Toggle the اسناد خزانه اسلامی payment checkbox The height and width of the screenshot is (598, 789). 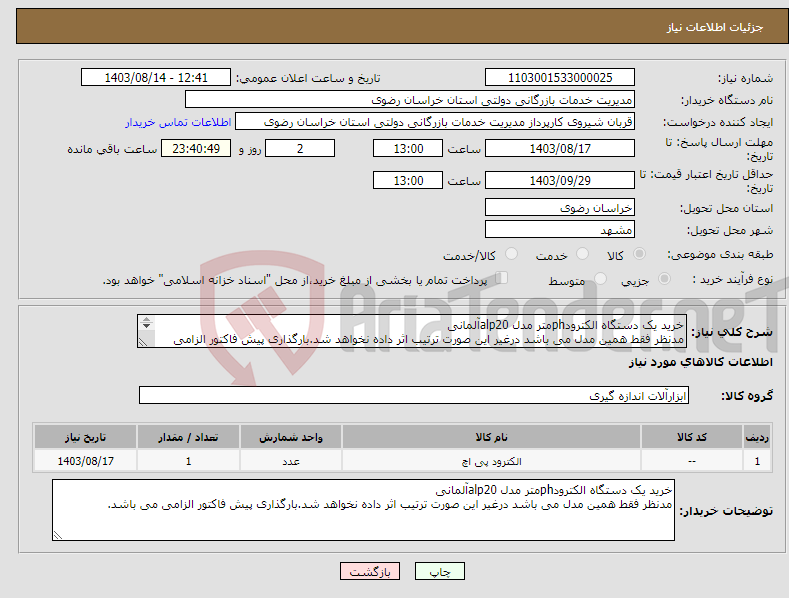tap(501, 278)
